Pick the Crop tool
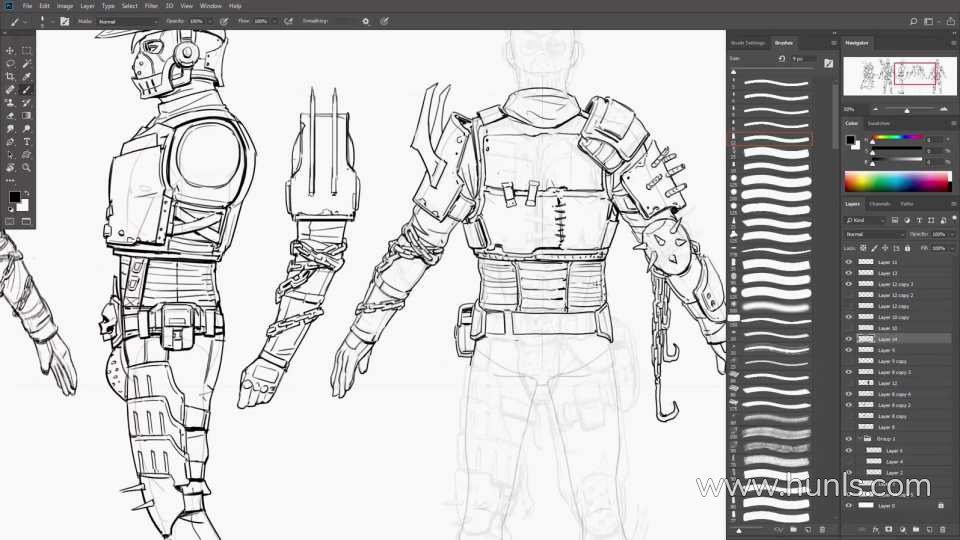The width and height of the screenshot is (960, 540). click(10, 76)
